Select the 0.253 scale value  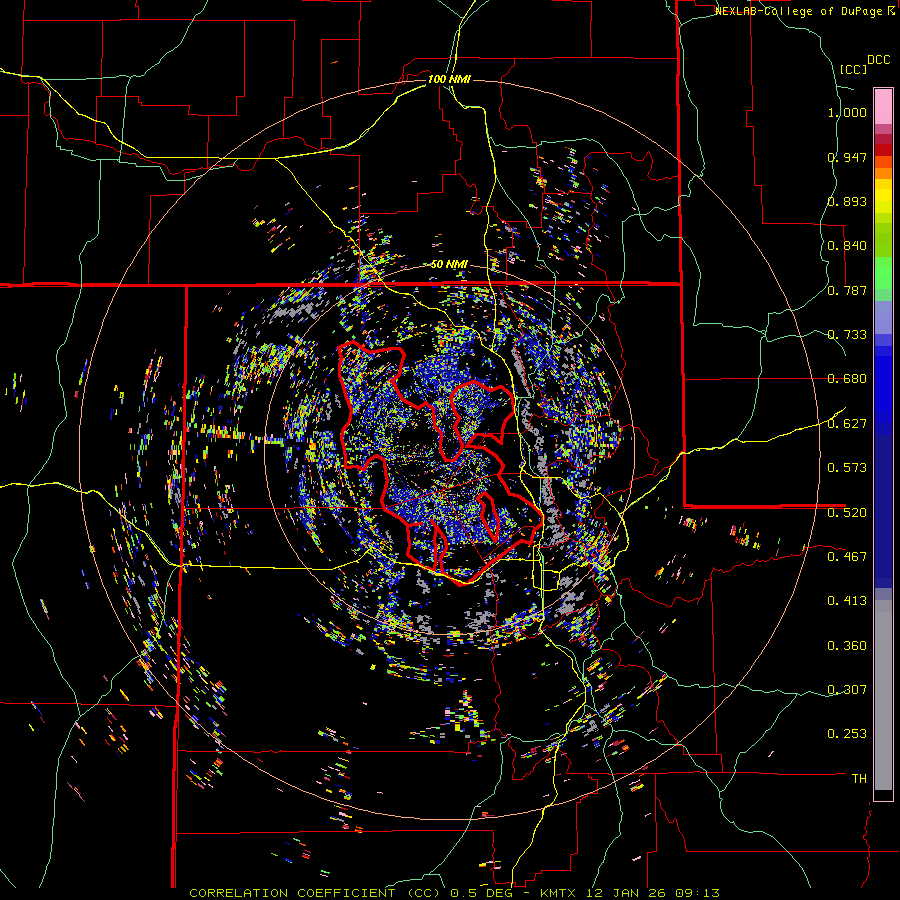tap(847, 734)
